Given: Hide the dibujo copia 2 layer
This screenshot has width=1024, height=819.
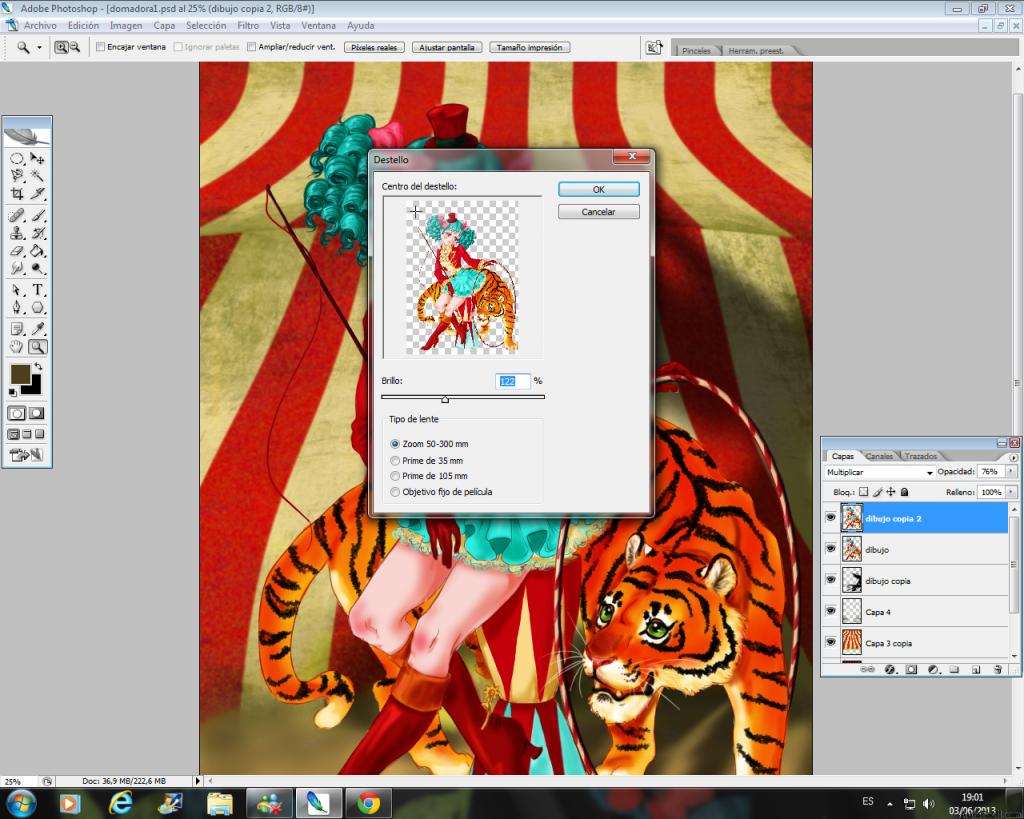Looking at the screenshot, I should (x=831, y=518).
